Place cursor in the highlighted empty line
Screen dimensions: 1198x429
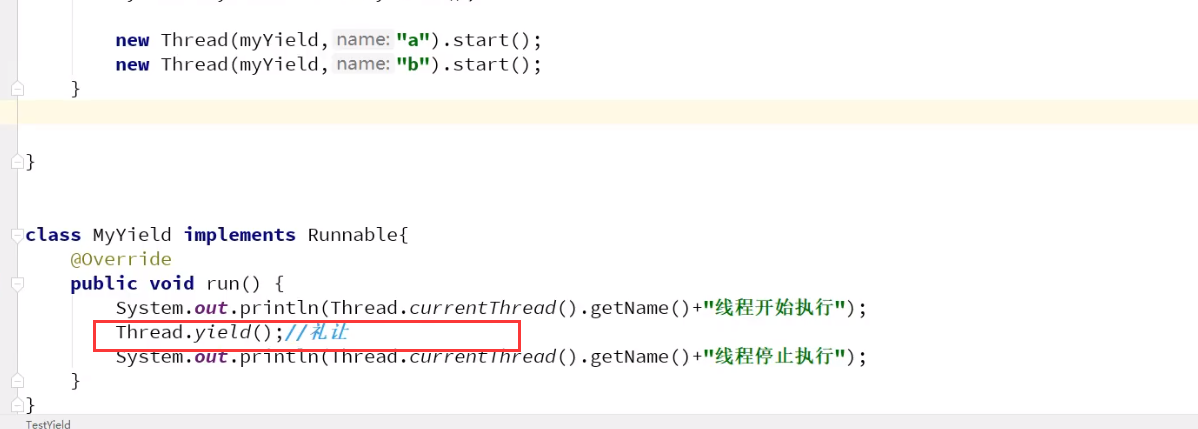tap(599, 112)
